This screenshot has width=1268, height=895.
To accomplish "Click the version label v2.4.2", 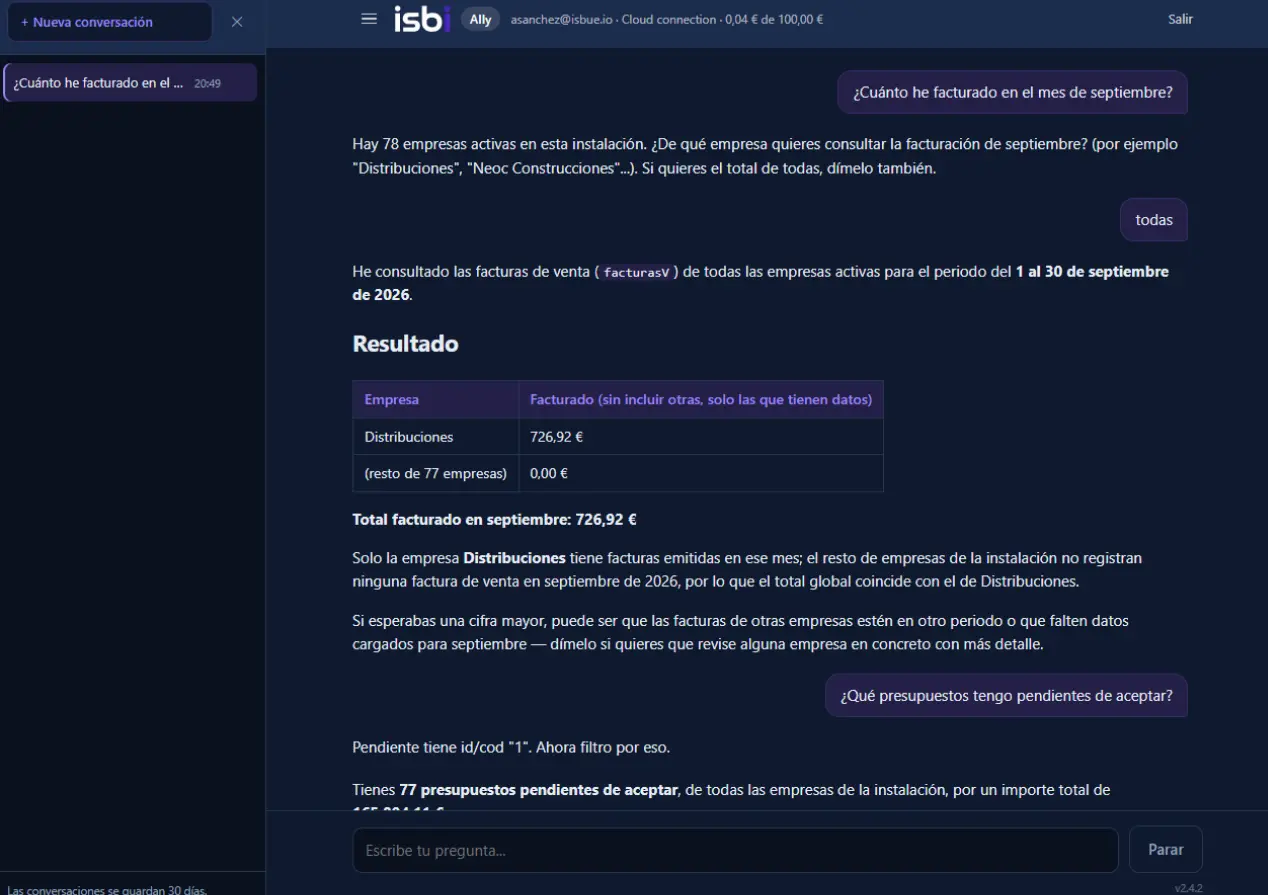I will pyautogui.click(x=1188, y=888).
